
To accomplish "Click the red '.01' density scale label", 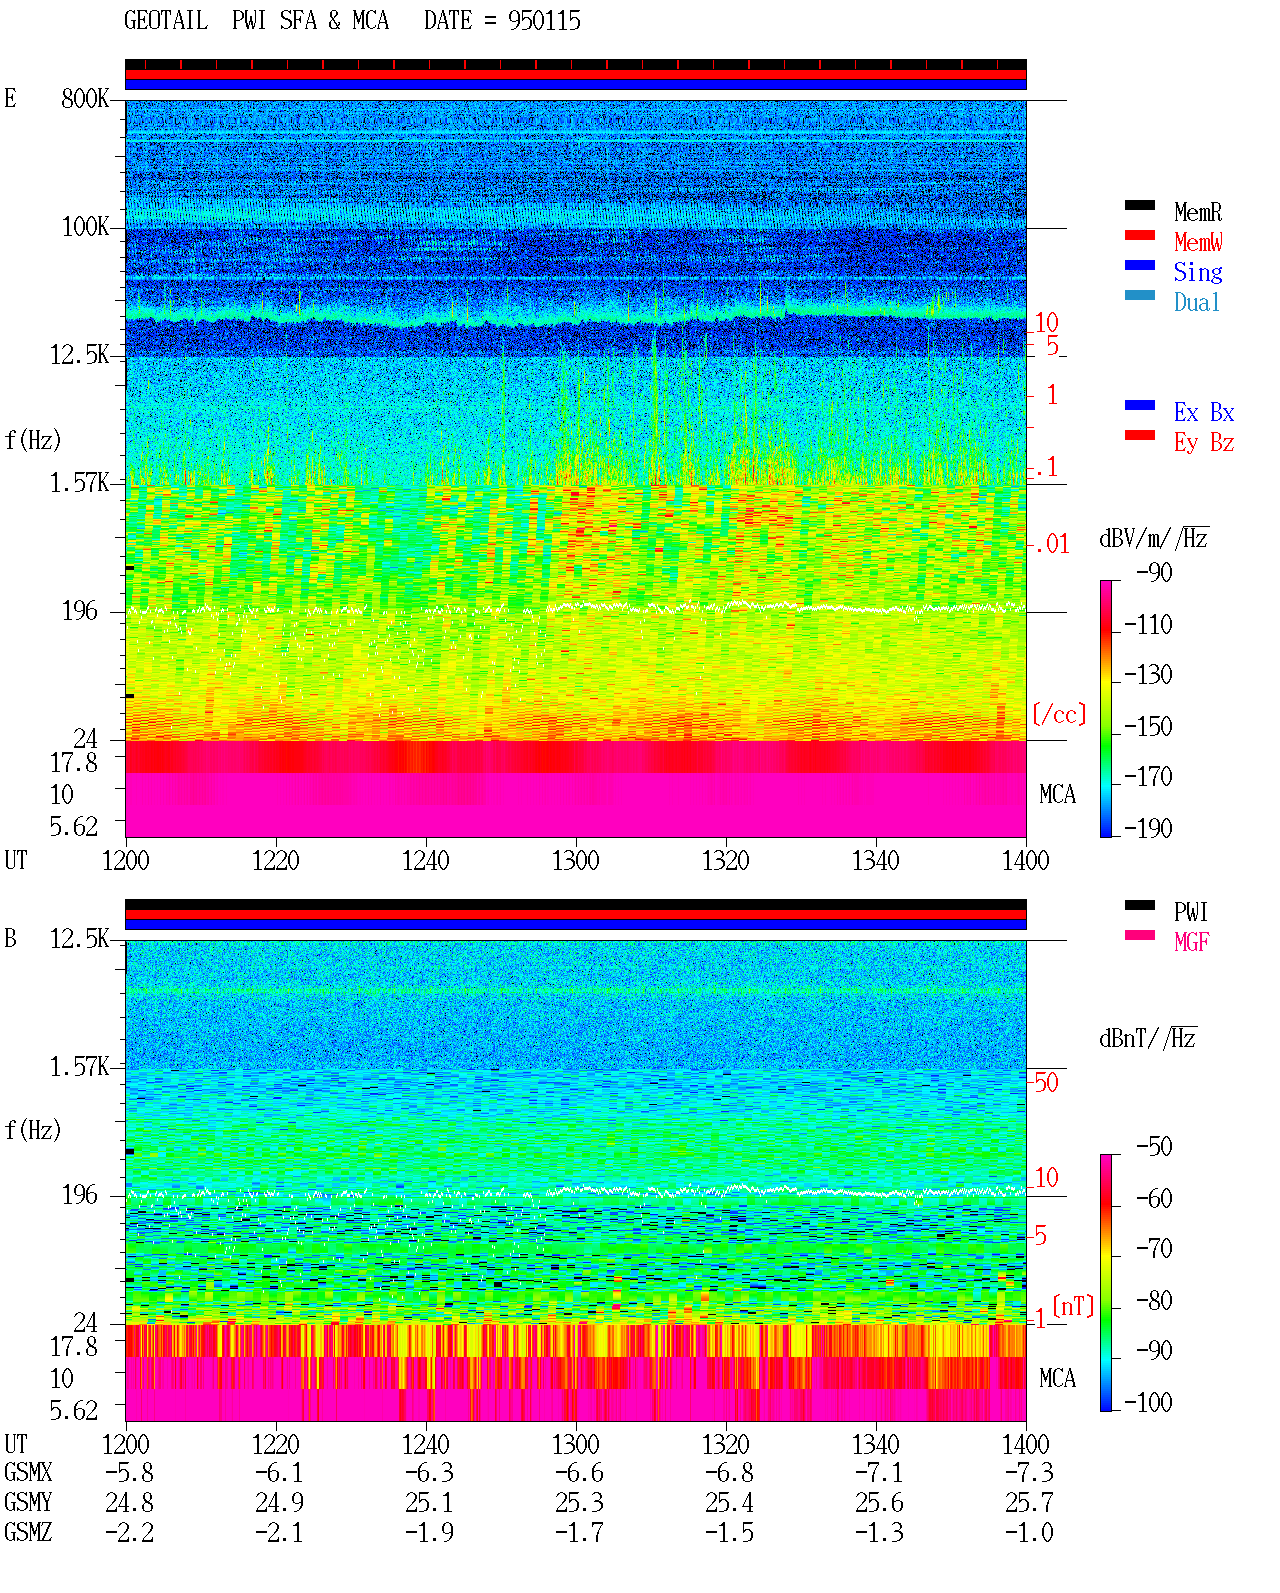I will coord(1052,545).
